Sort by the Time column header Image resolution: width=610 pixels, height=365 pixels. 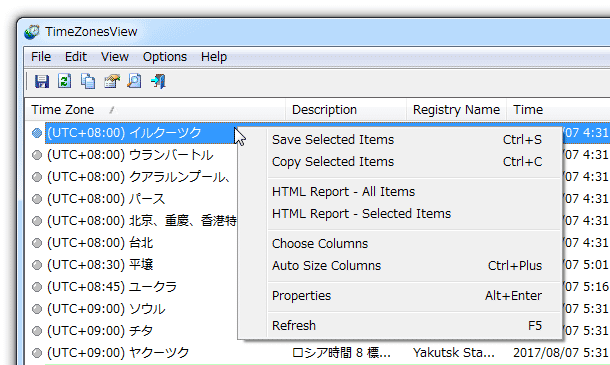[x=558, y=110]
